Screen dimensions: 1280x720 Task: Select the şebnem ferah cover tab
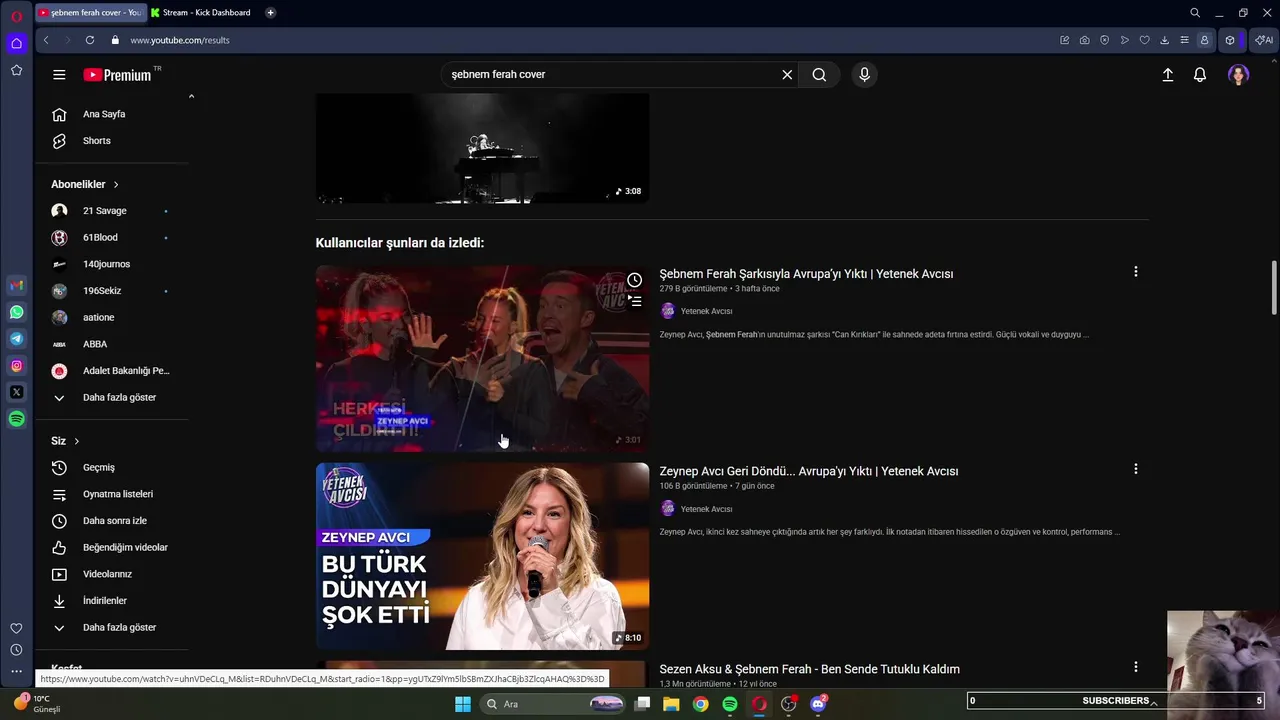point(90,13)
